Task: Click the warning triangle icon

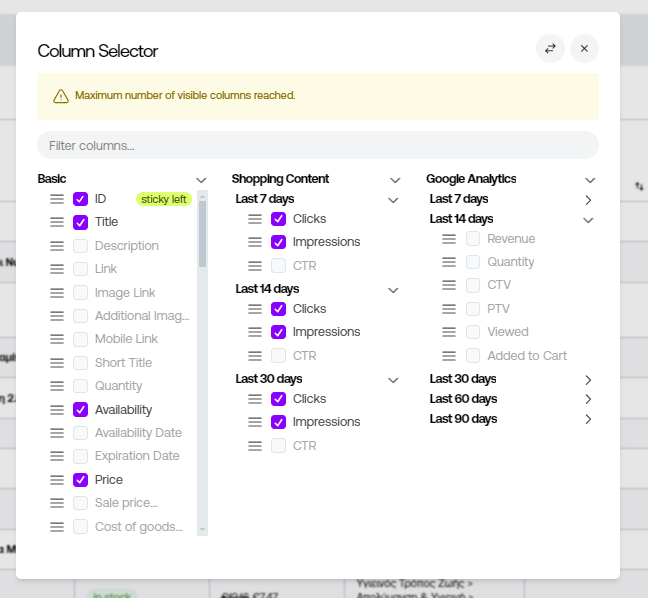Action: click(61, 96)
